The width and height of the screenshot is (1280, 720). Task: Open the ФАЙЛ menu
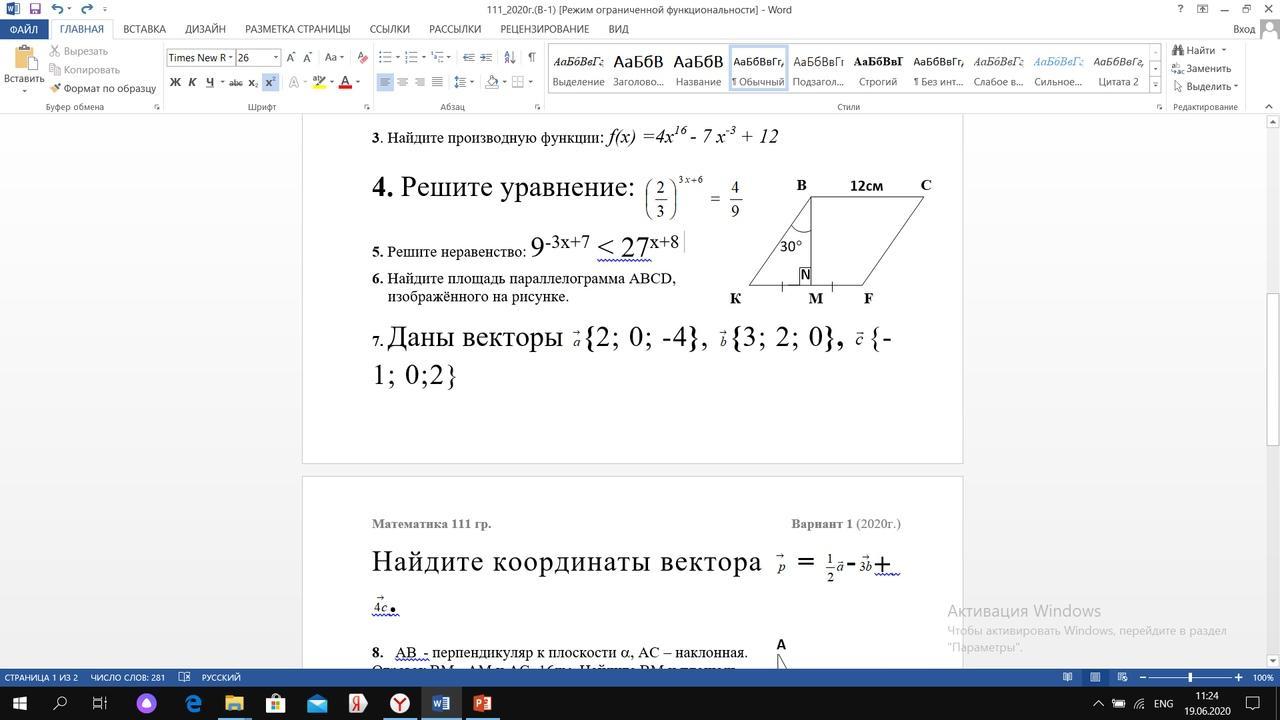24,29
